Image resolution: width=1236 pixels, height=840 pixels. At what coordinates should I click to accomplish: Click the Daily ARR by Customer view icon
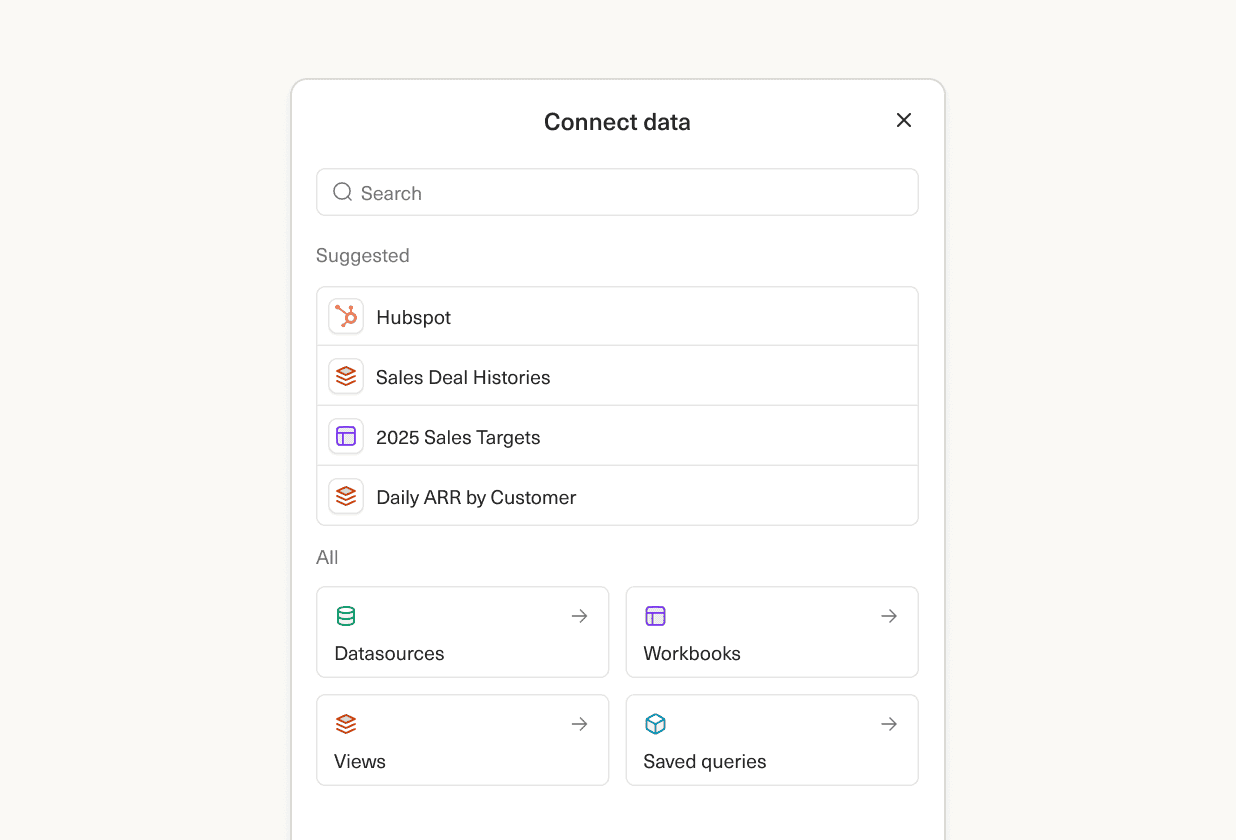point(345,496)
